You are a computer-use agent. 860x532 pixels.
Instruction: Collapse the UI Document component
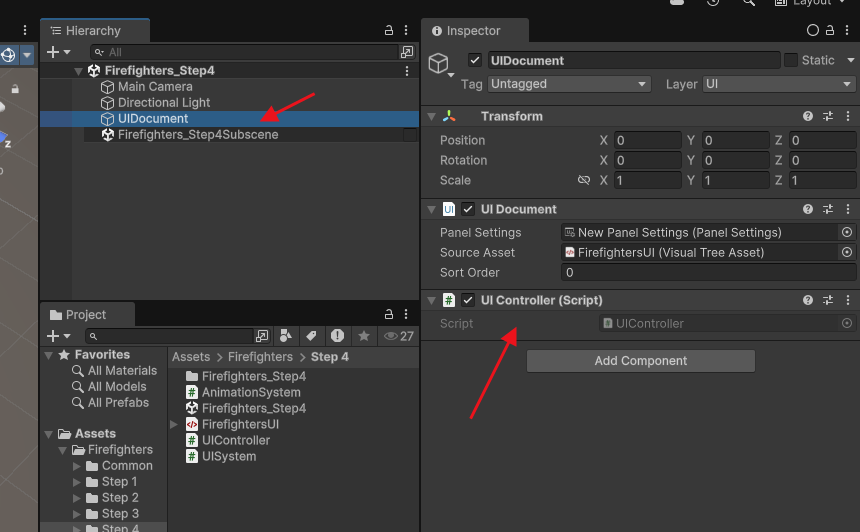432,209
